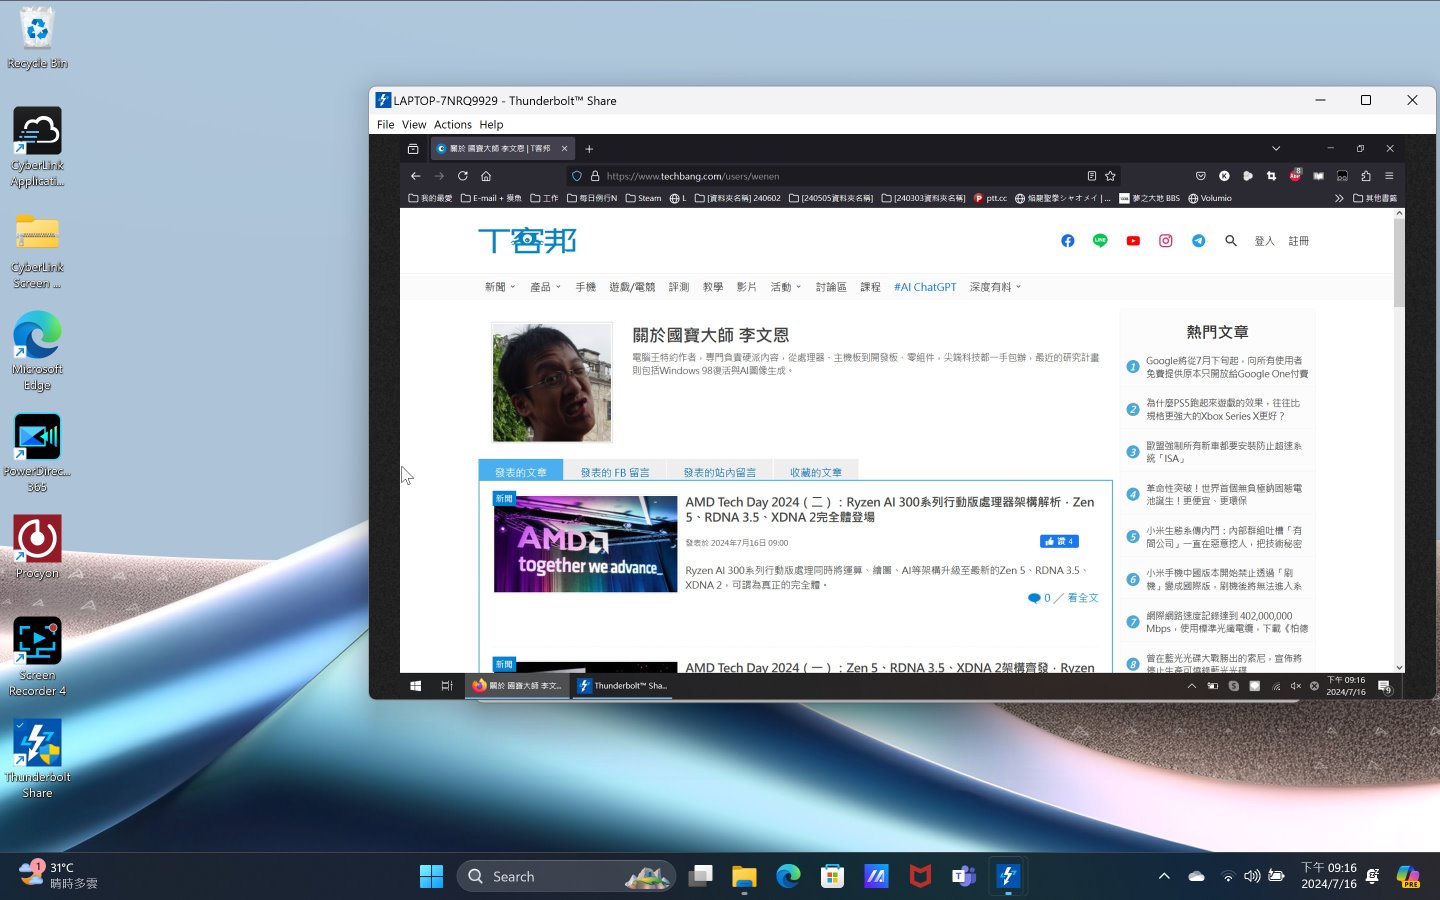Screen dimensions: 1440x900
Task: Open the Firefox extensions puzzle icon
Action: click(x=1366, y=176)
